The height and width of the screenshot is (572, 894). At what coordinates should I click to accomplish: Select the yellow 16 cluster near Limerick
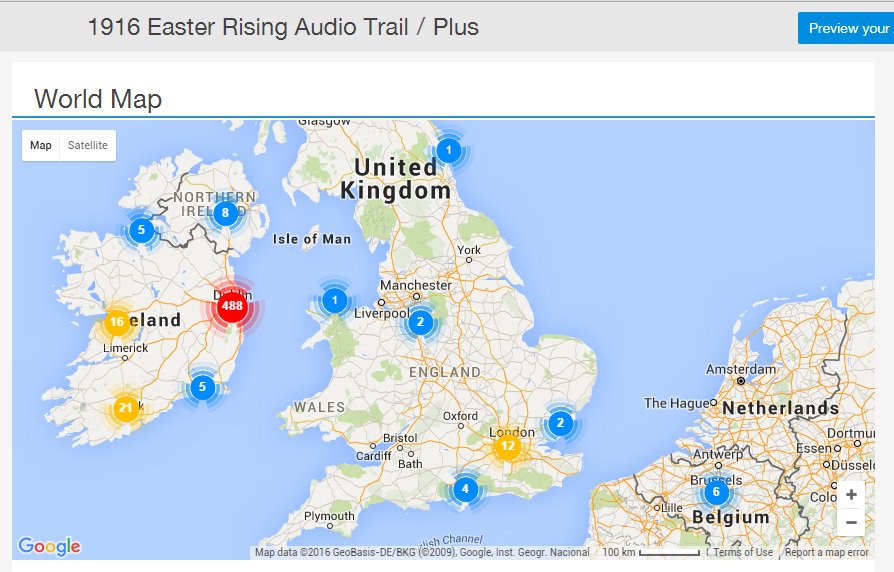click(x=116, y=322)
